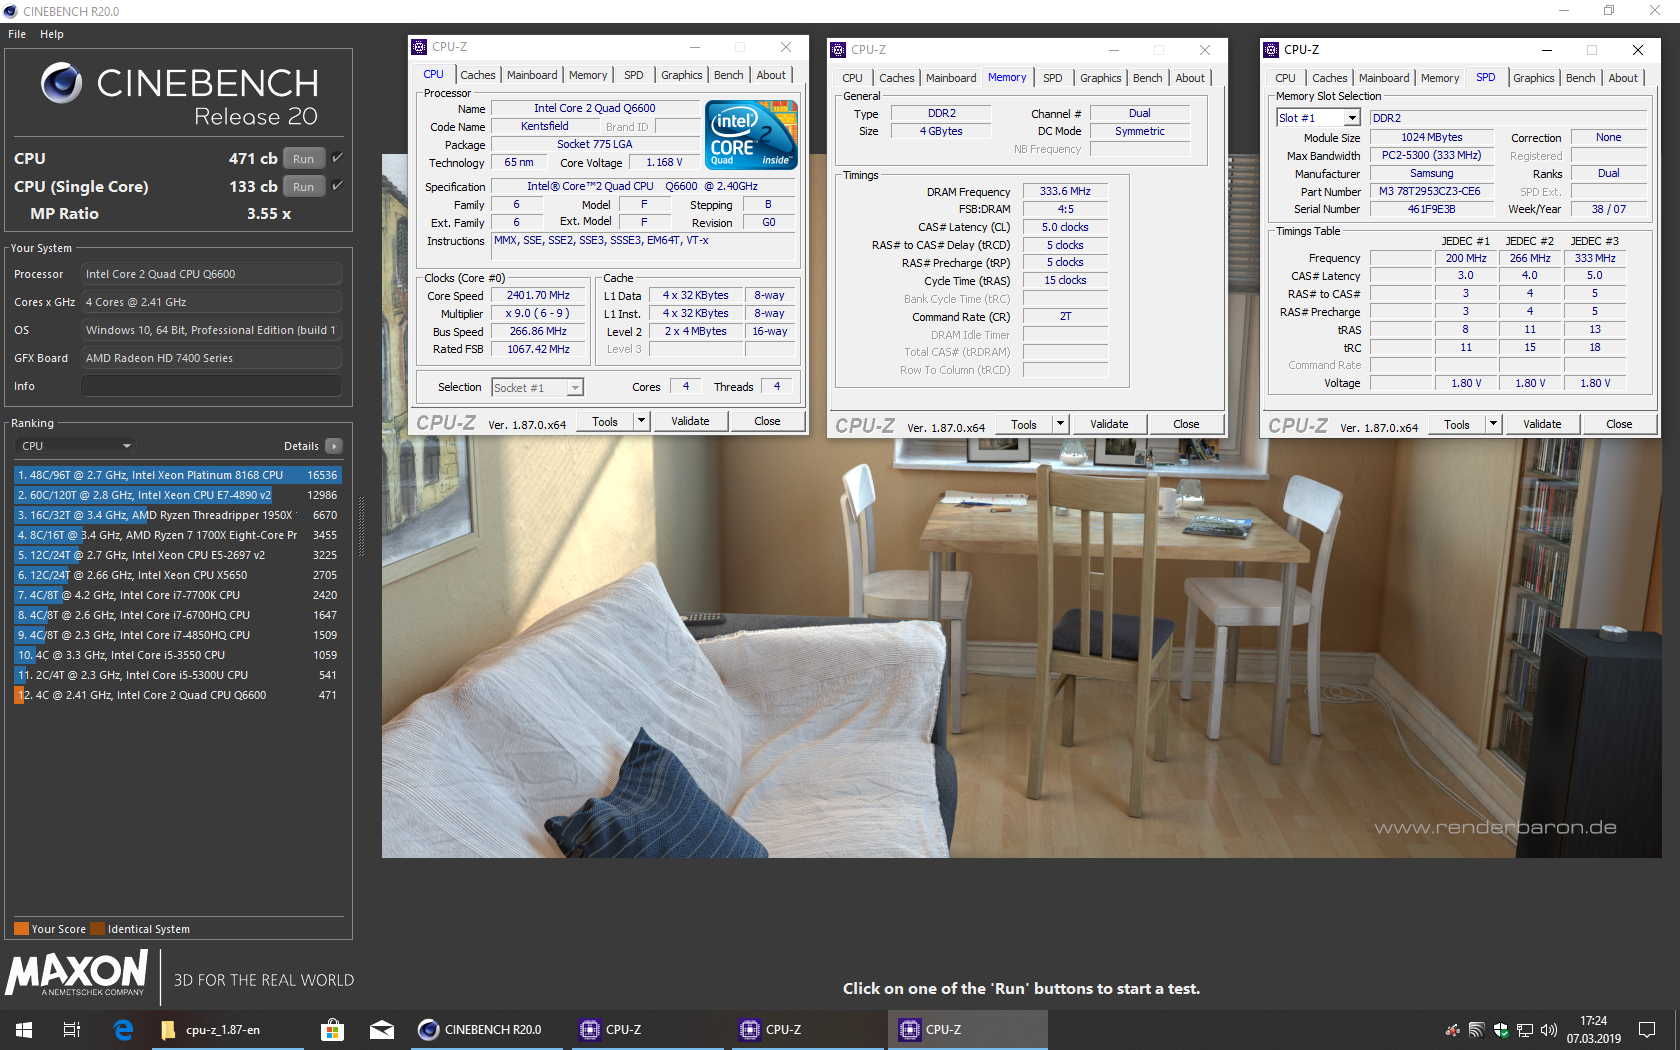Image resolution: width=1680 pixels, height=1050 pixels.
Task: Open the Cinebench File menu
Action: click(17, 34)
